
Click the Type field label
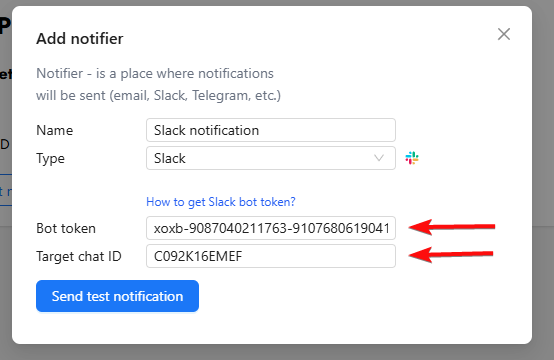point(50,159)
